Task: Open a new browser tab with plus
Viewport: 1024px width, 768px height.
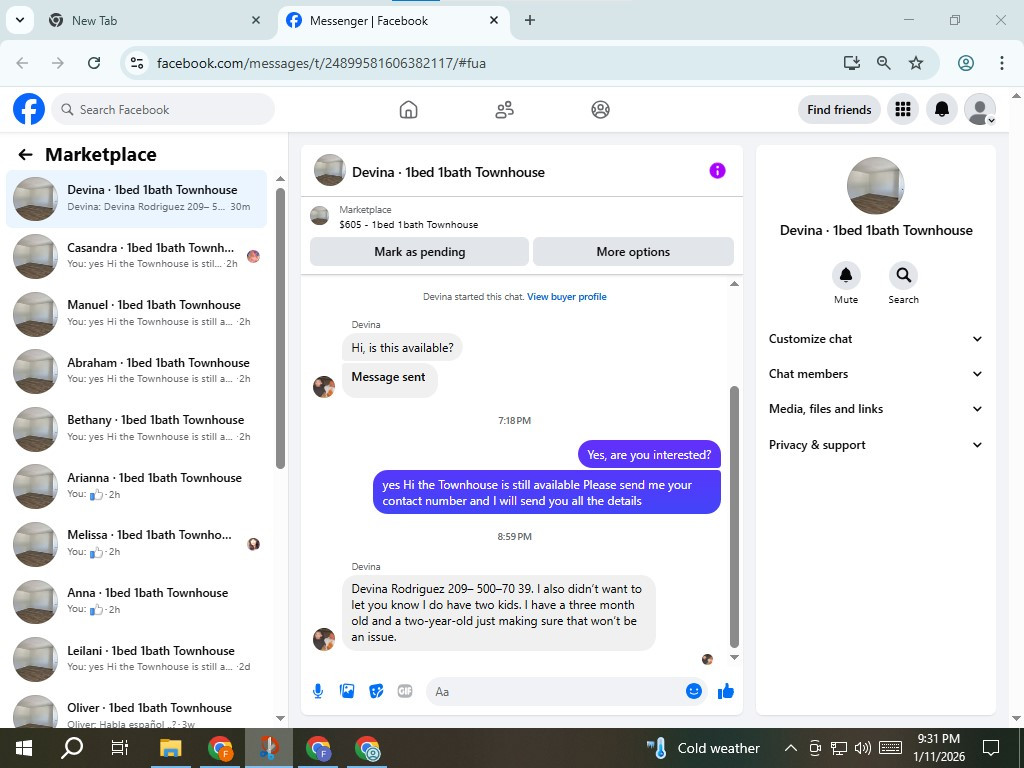Action: point(530,20)
